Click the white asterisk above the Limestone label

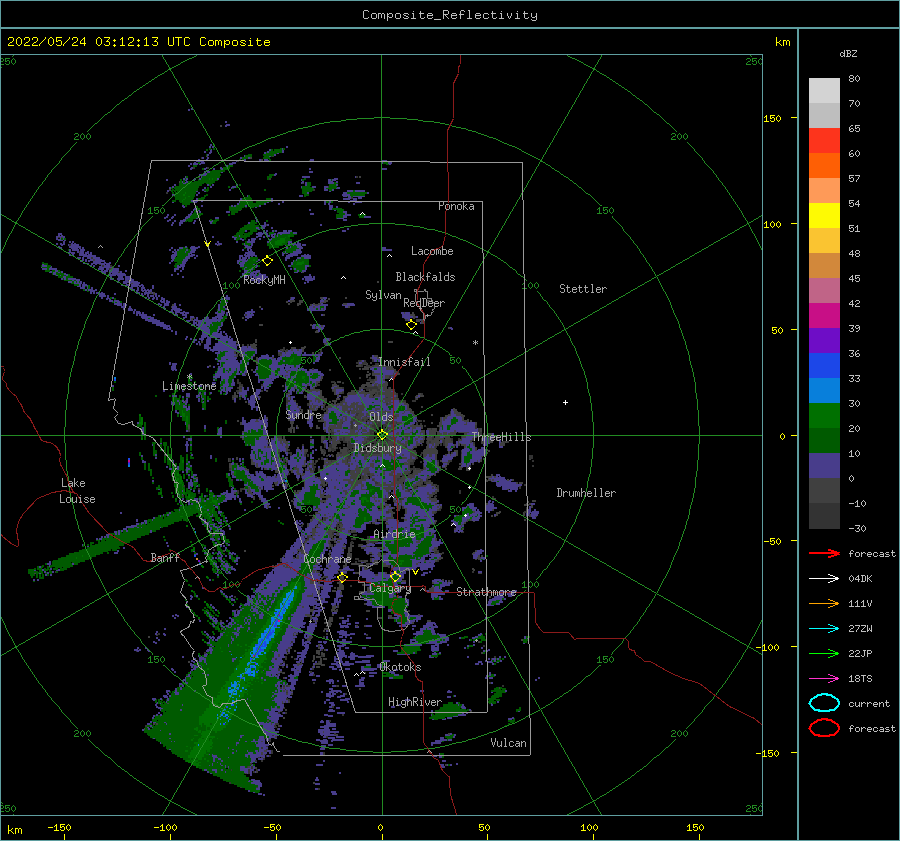pos(189,377)
